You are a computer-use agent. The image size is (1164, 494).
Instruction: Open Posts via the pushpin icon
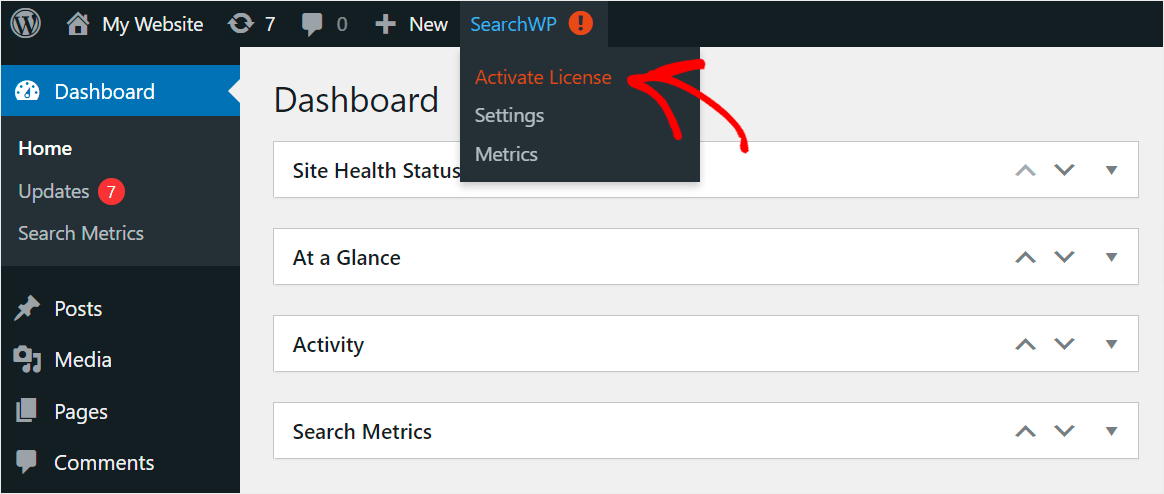pos(27,308)
